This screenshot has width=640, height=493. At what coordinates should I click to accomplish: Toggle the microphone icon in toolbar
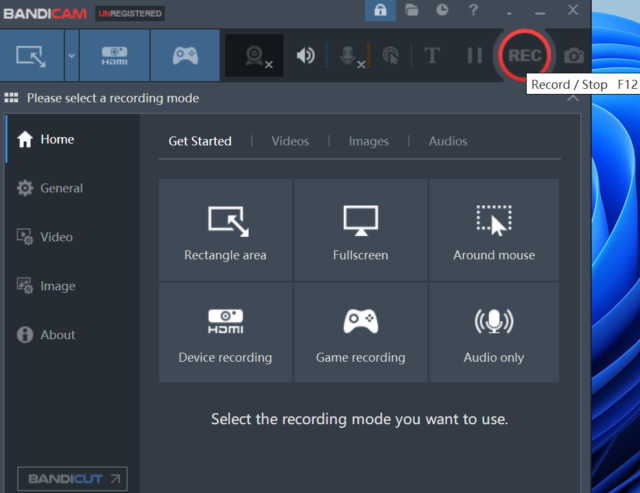349,56
